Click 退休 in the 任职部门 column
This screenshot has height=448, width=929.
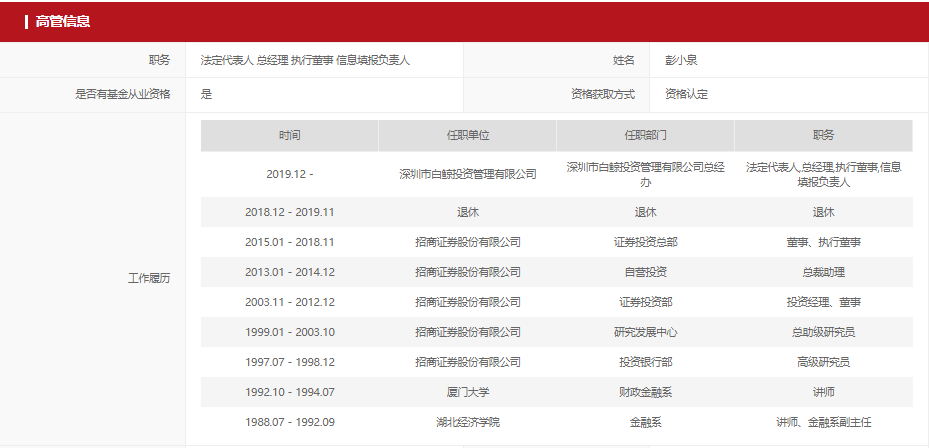pos(646,212)
